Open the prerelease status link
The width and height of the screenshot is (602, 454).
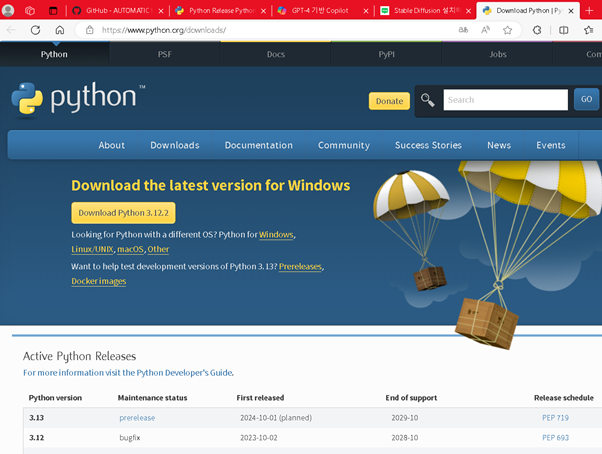[137, 418]
